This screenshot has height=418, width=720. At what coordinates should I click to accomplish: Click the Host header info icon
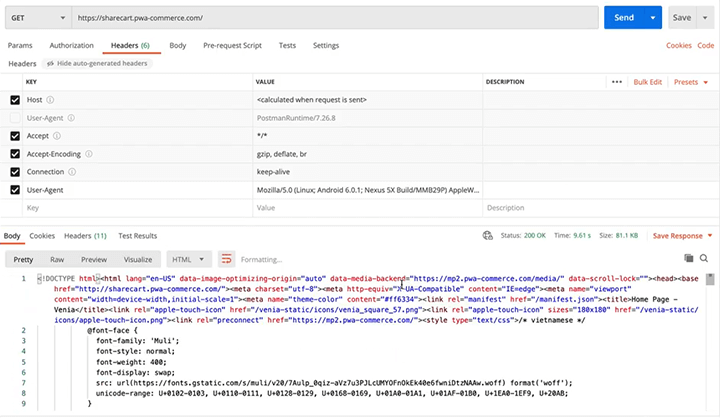[50, 100]
